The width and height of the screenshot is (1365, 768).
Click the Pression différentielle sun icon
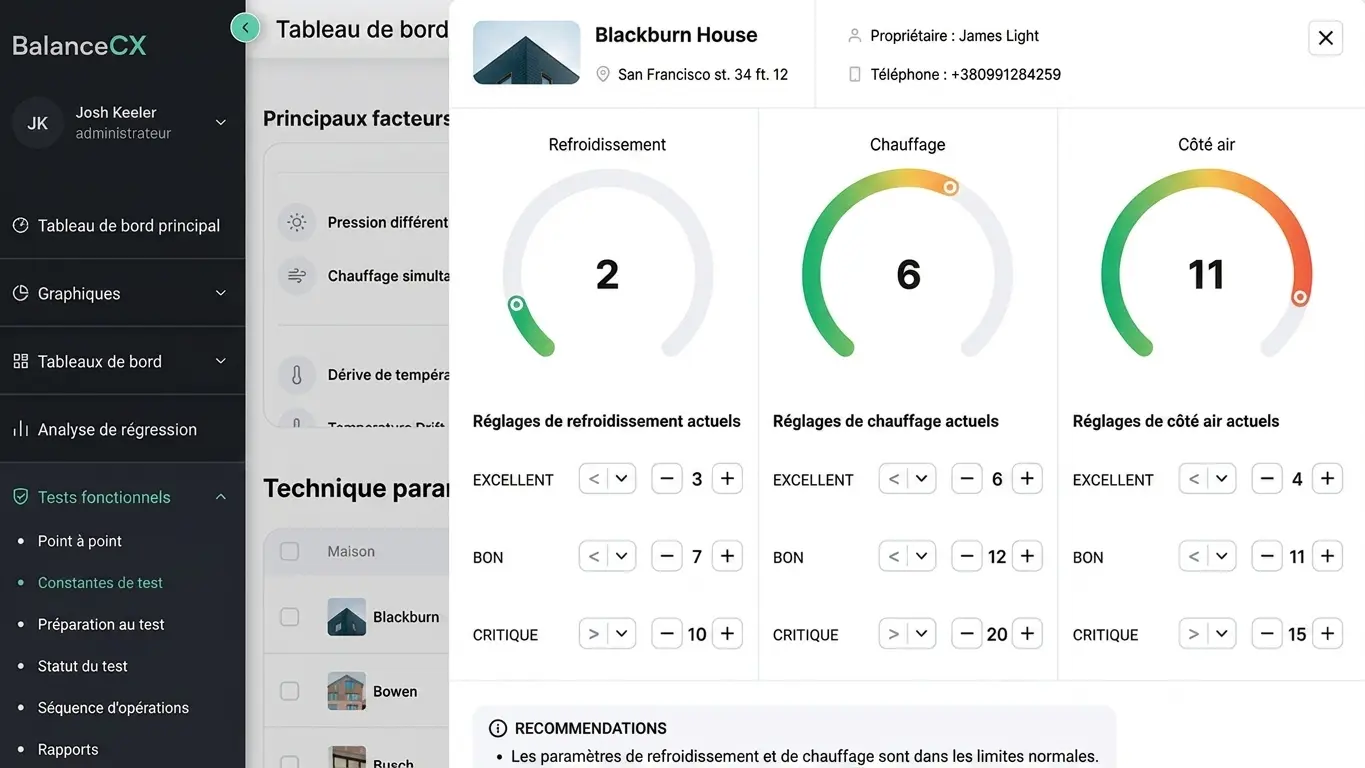coord(296,222)
